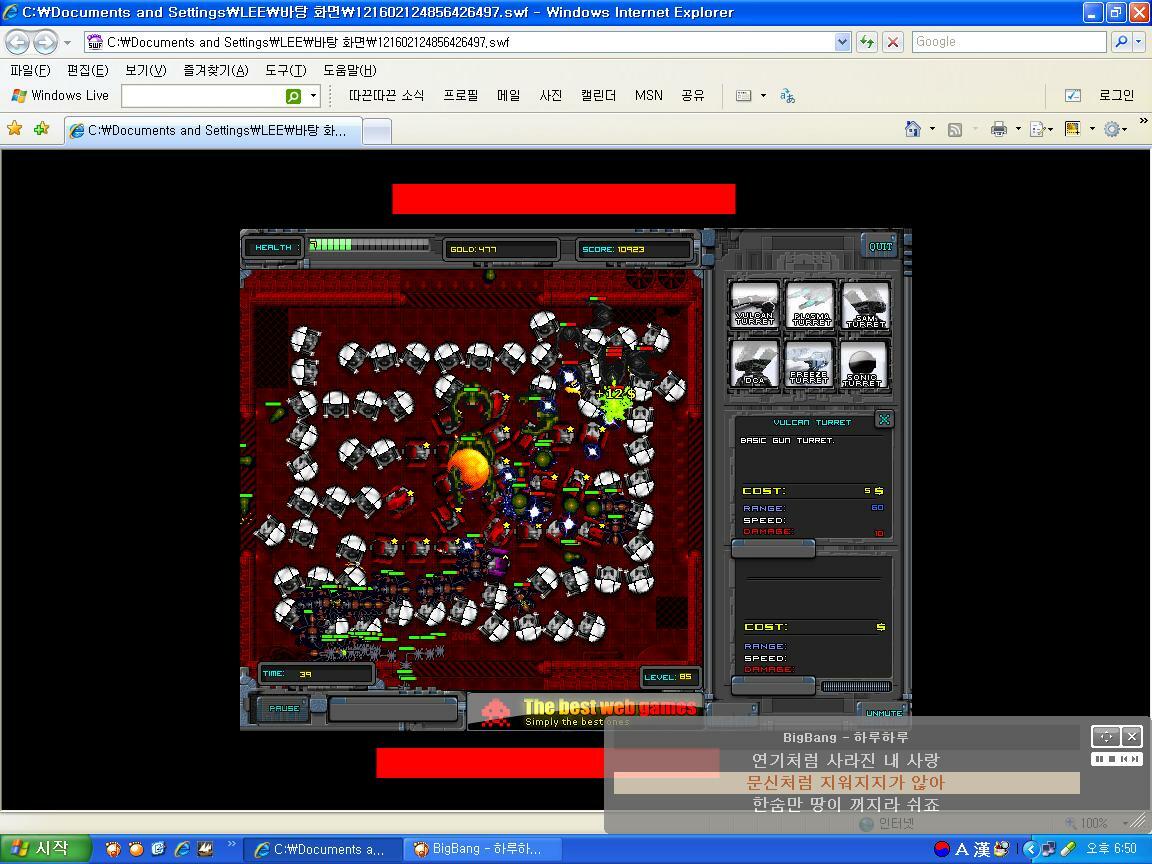Open recent pages dropdown arrow
This screenshot has width=1152, height=864.
point(68,43)
